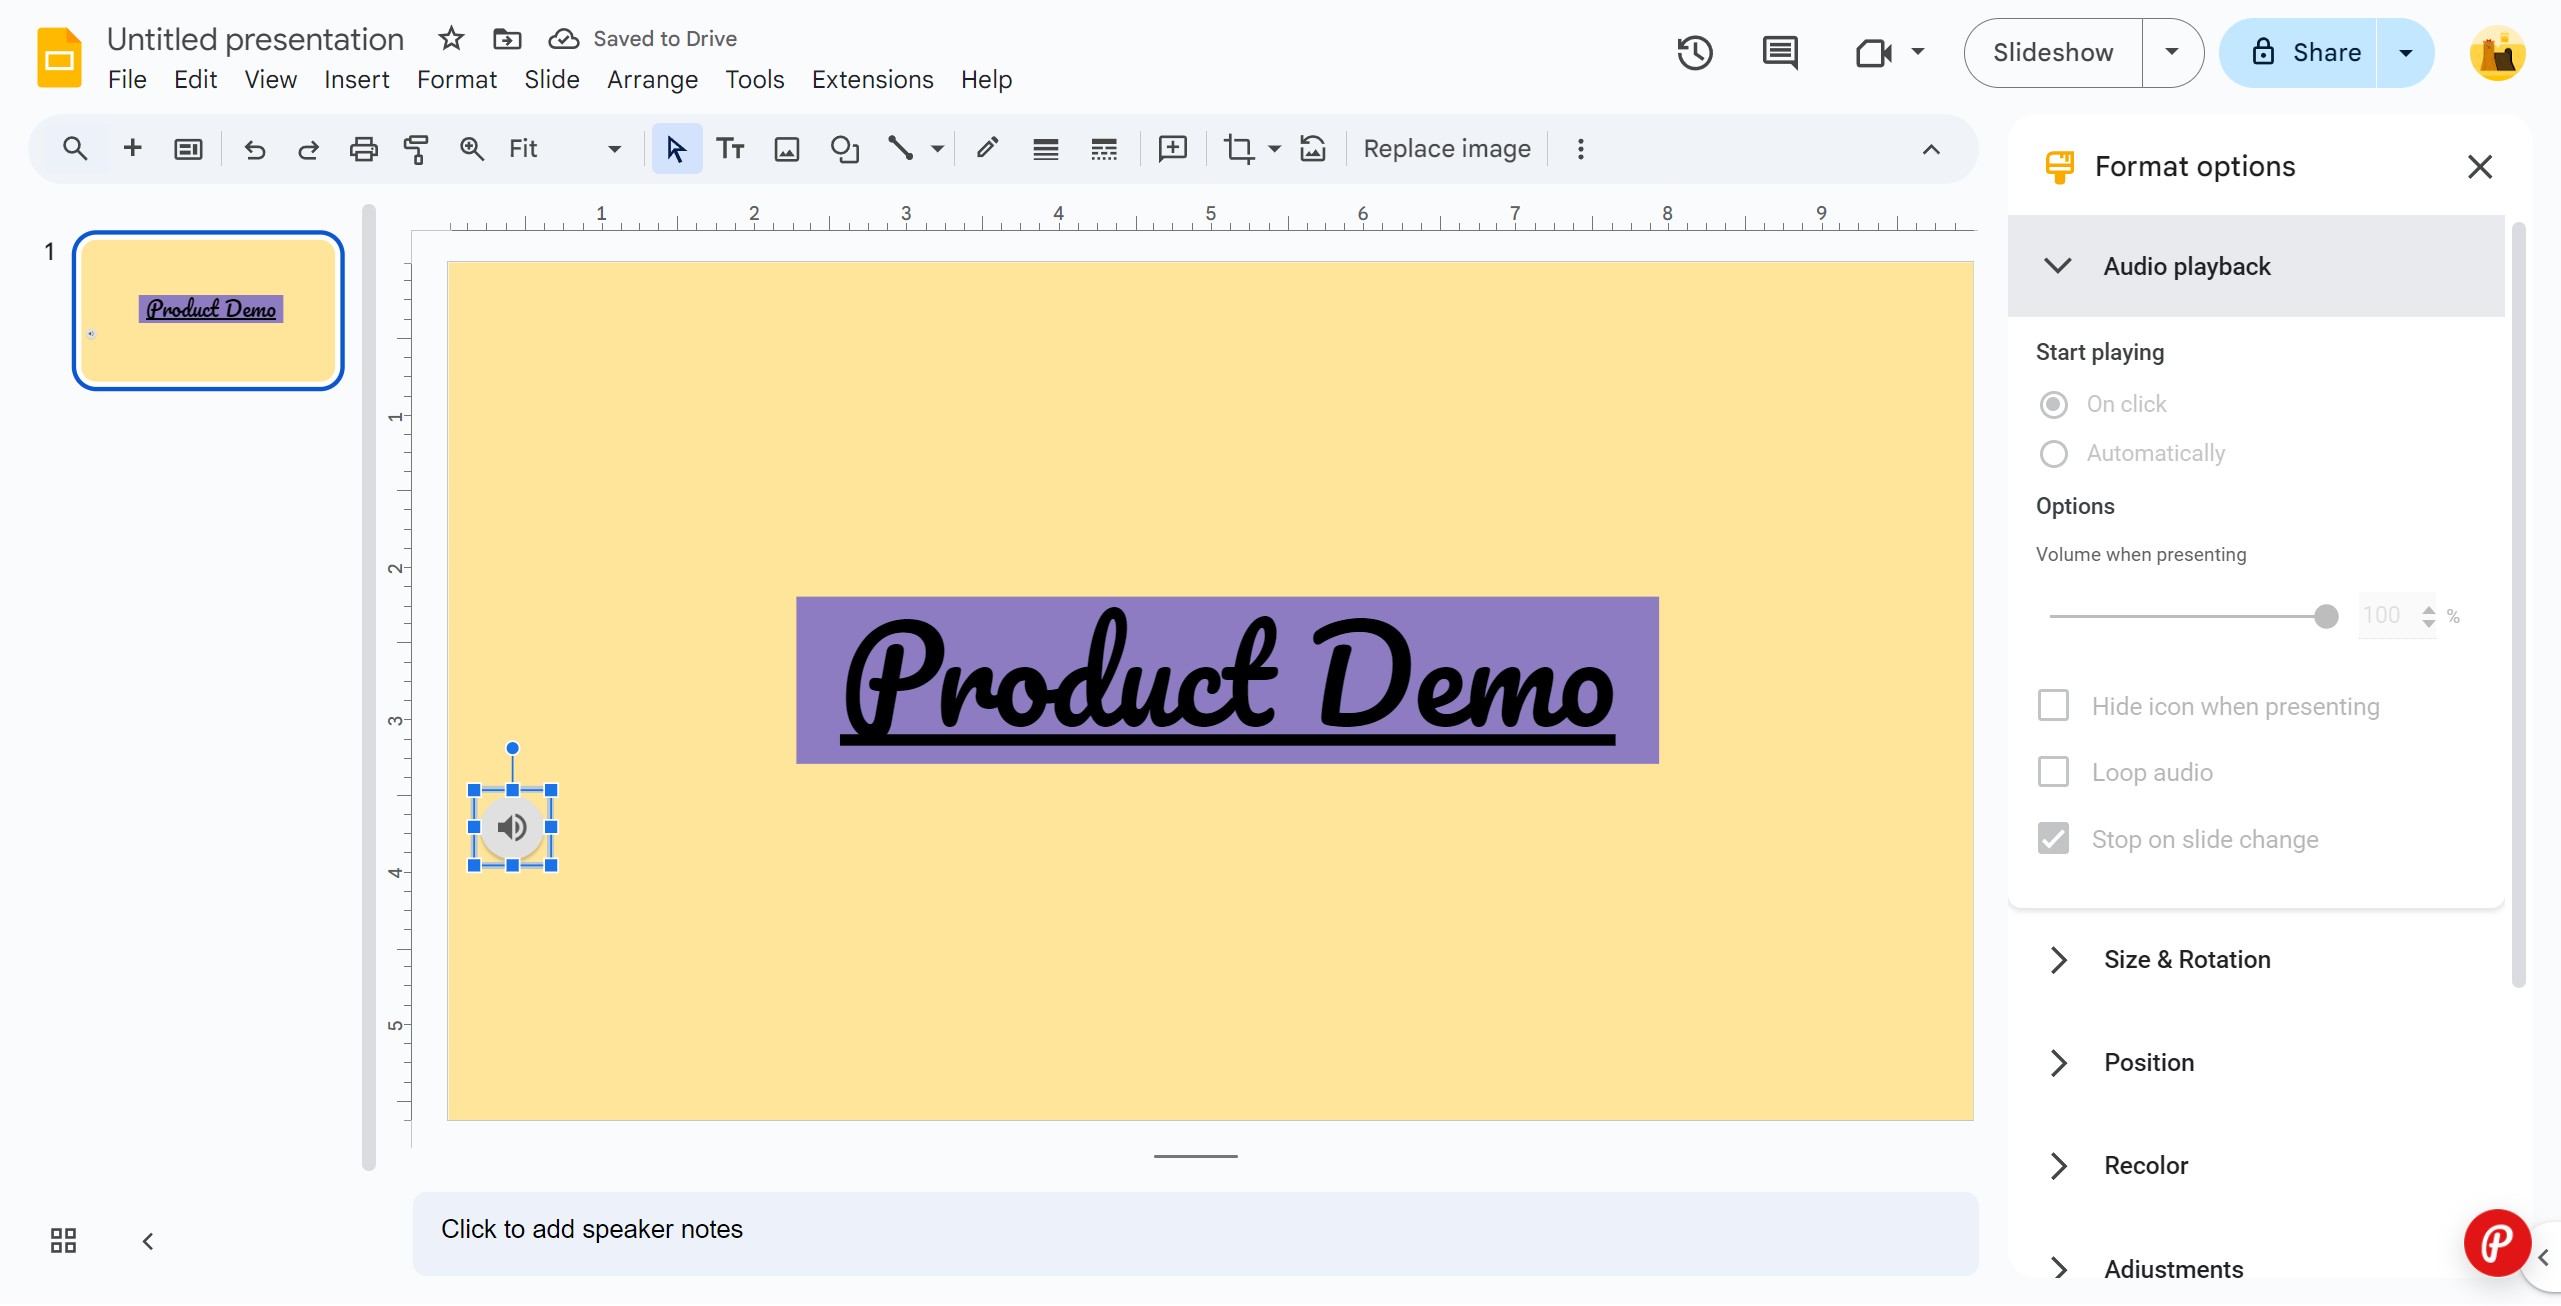
Task: Click the Zoom tool icon
Action: (471, 149)
